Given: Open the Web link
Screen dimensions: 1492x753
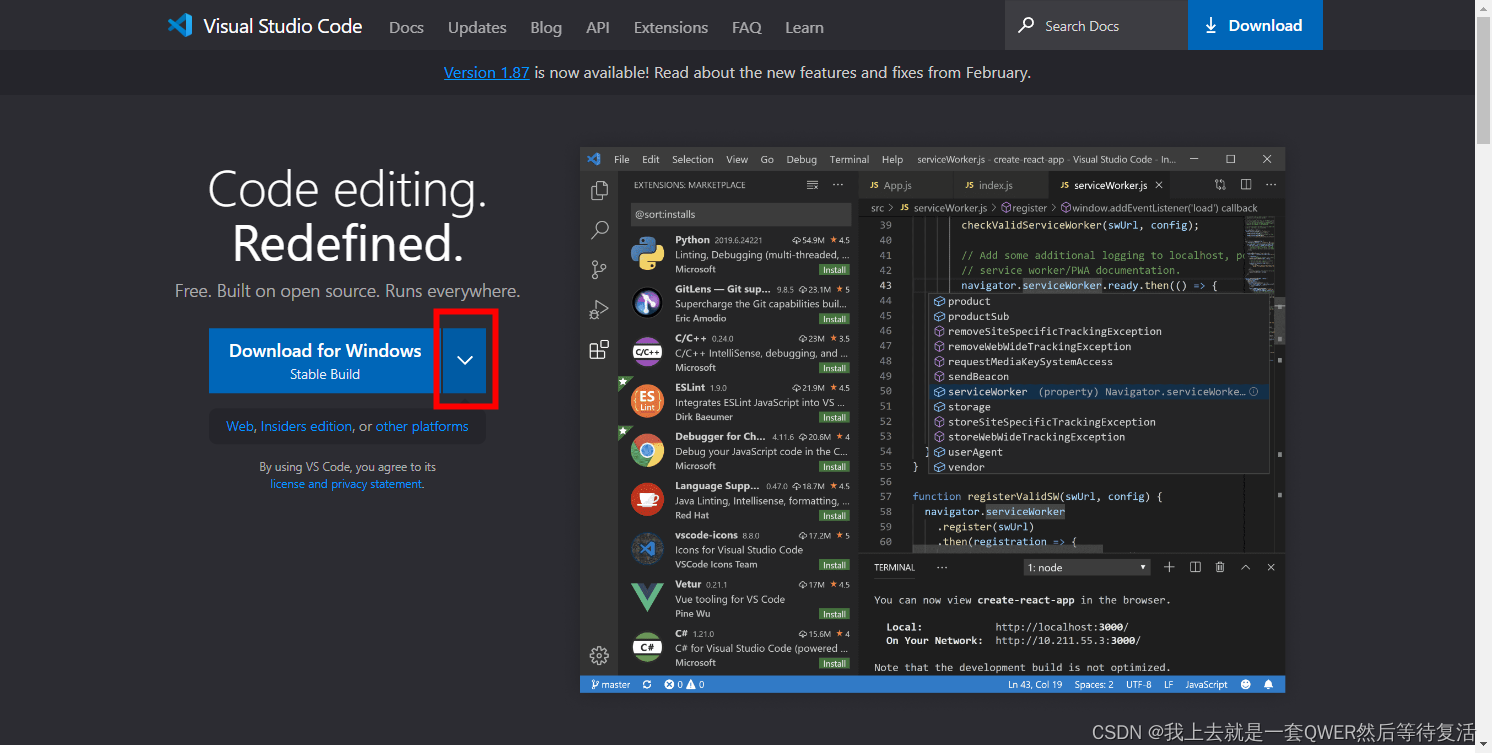Looking at the screenshot, I should coord(239,426).
